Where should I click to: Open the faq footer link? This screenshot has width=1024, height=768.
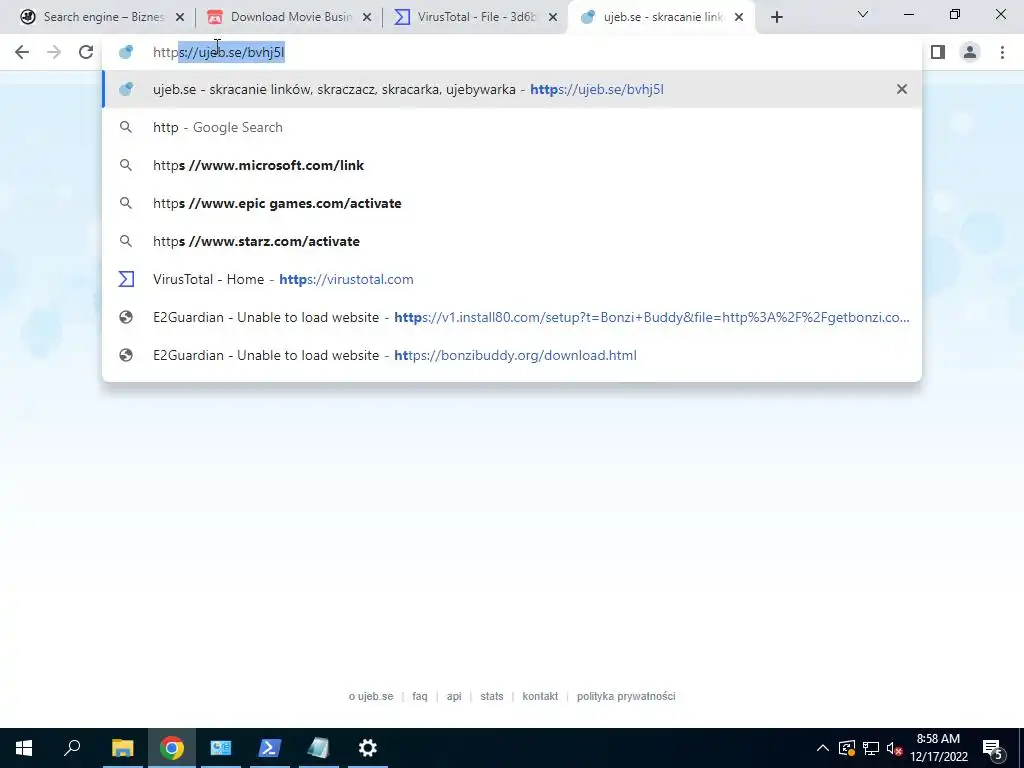(x=420, y=696)
